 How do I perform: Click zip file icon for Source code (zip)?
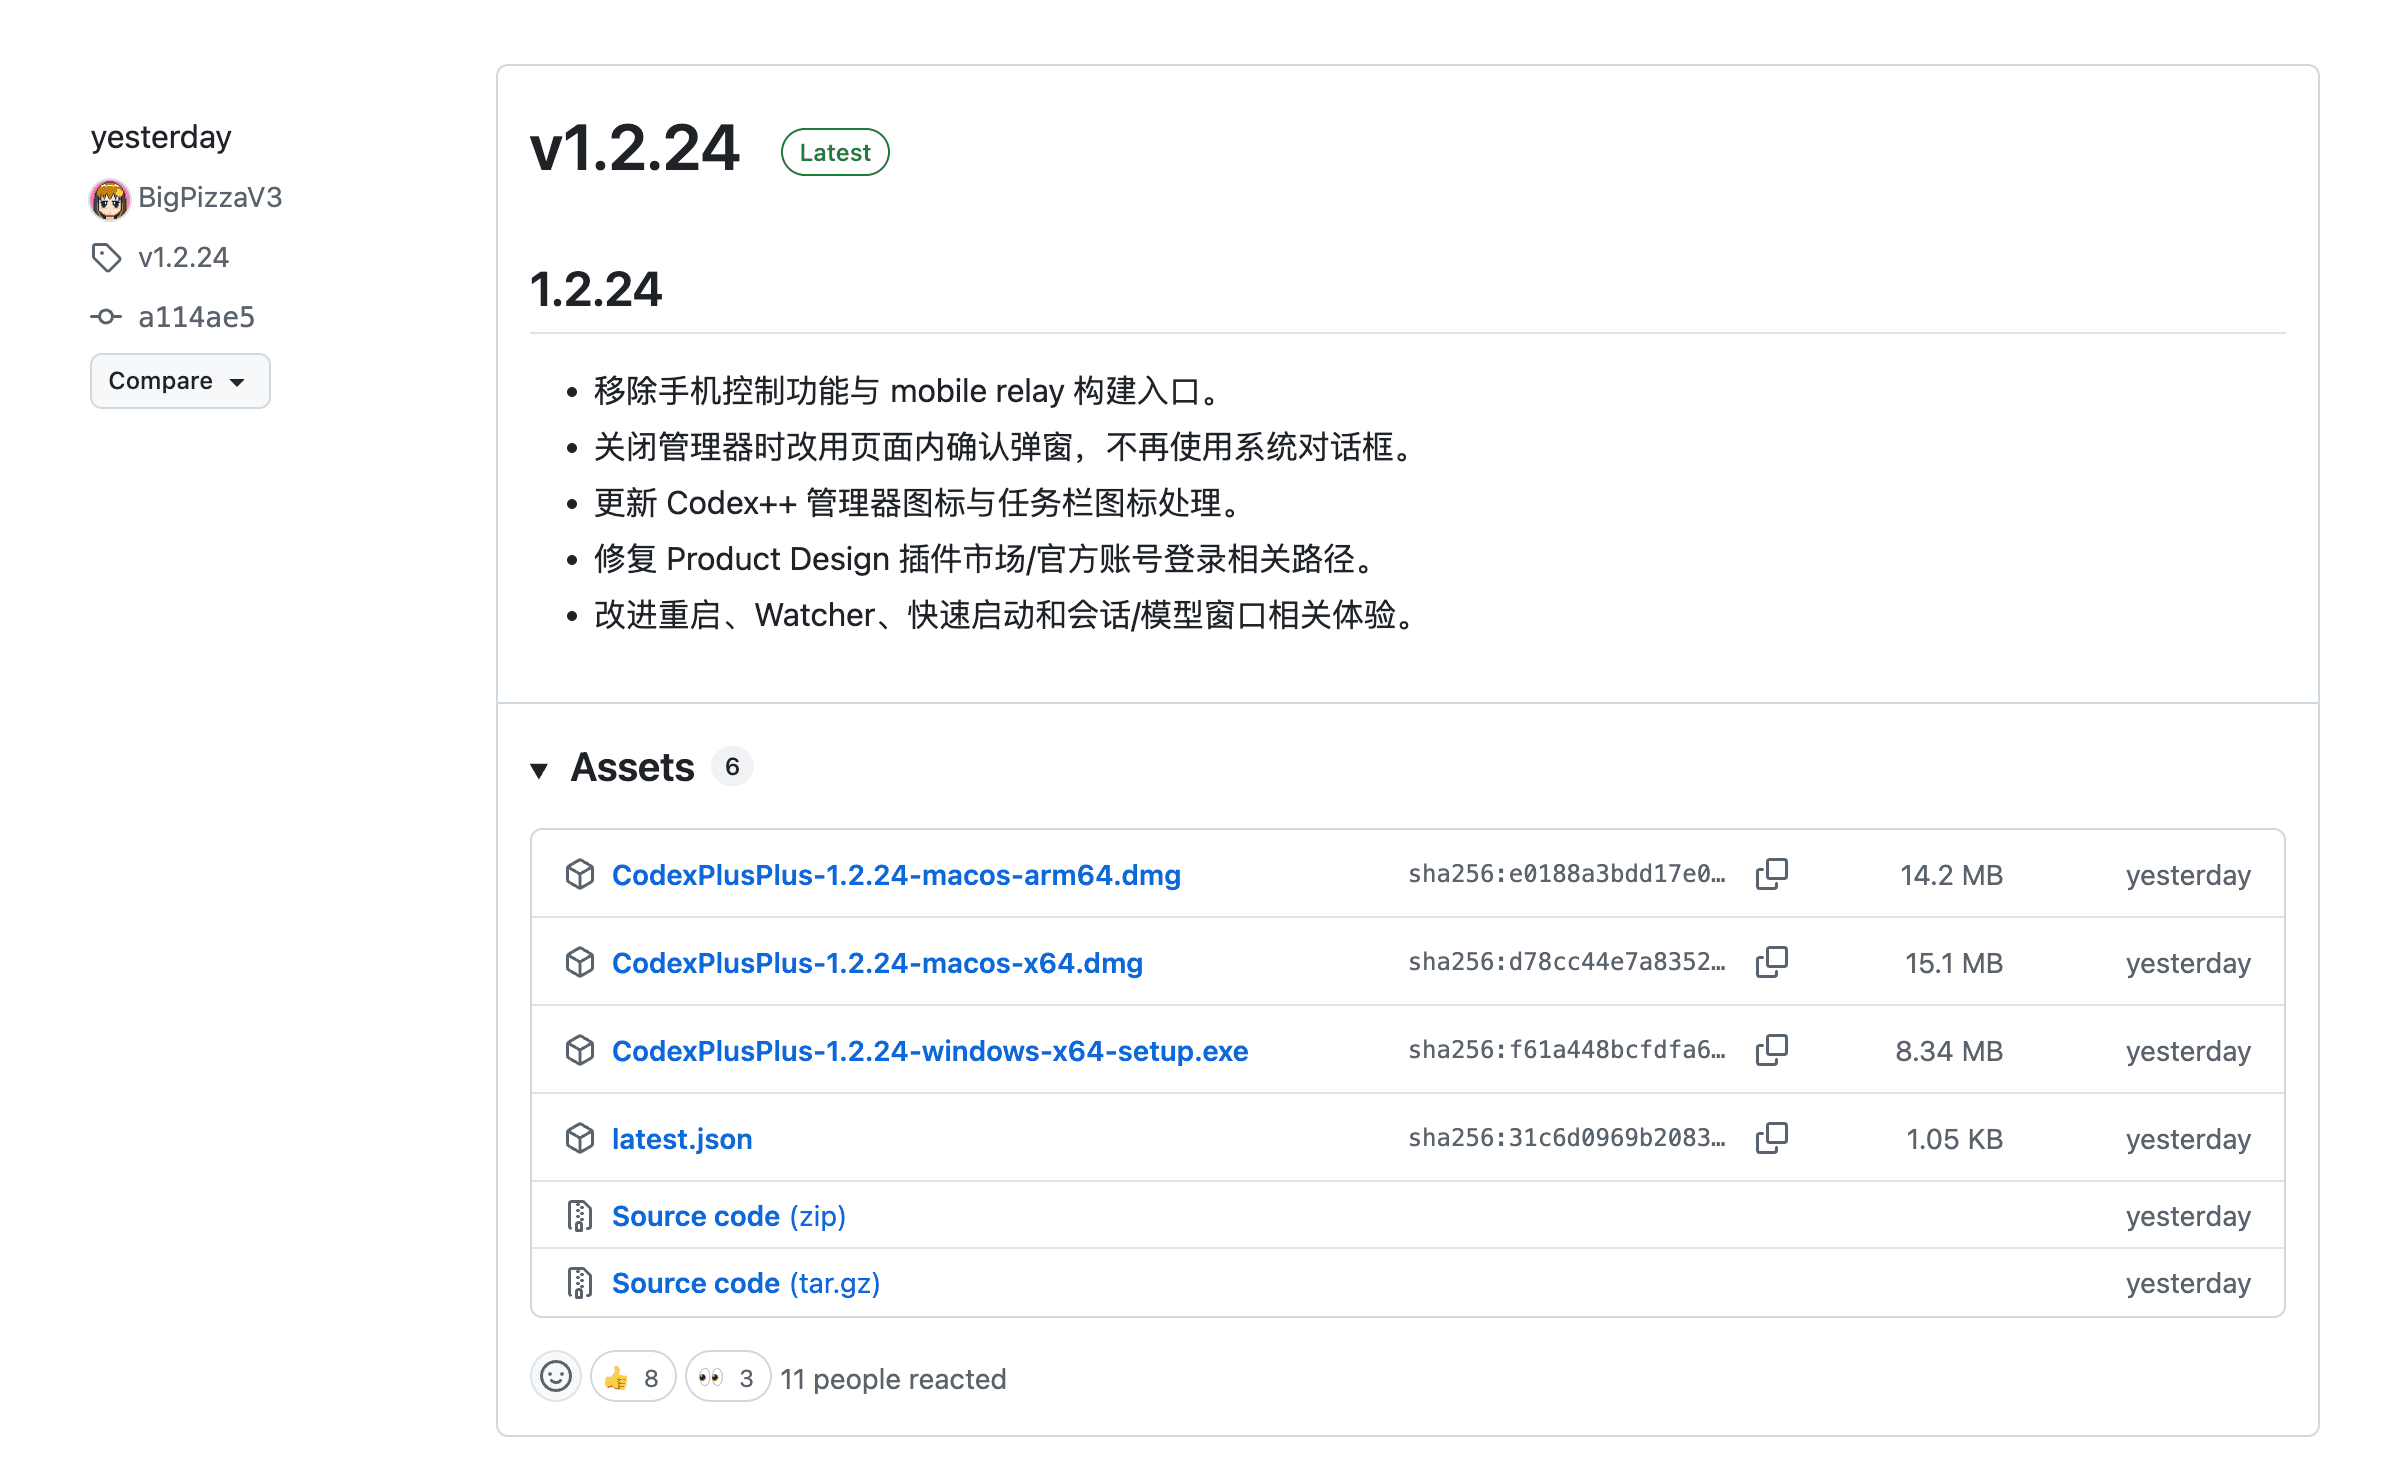coord(580,1216)
